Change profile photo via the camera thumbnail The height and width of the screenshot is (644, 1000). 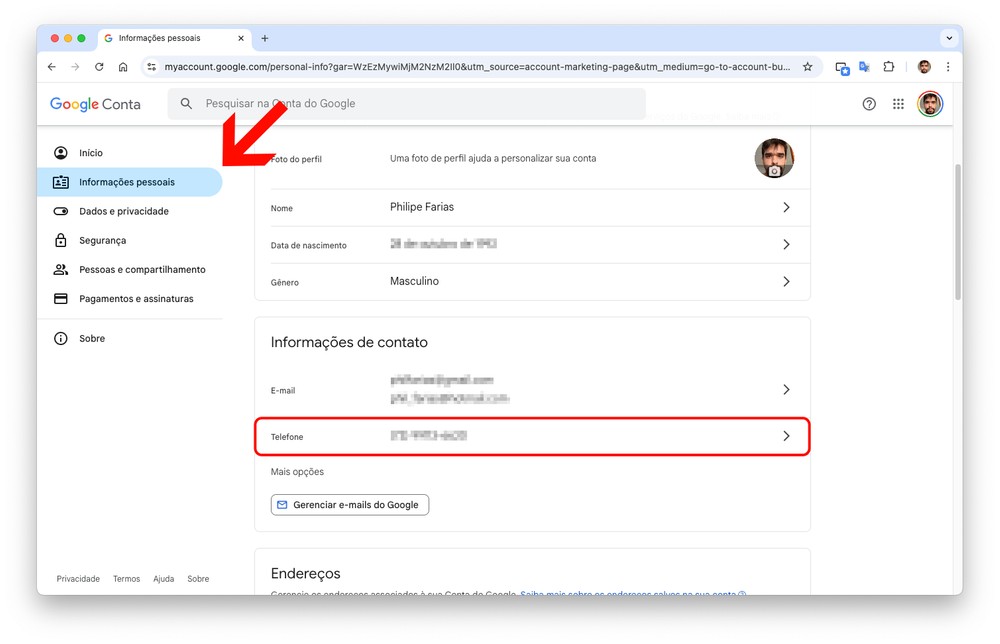click(774, 159)
